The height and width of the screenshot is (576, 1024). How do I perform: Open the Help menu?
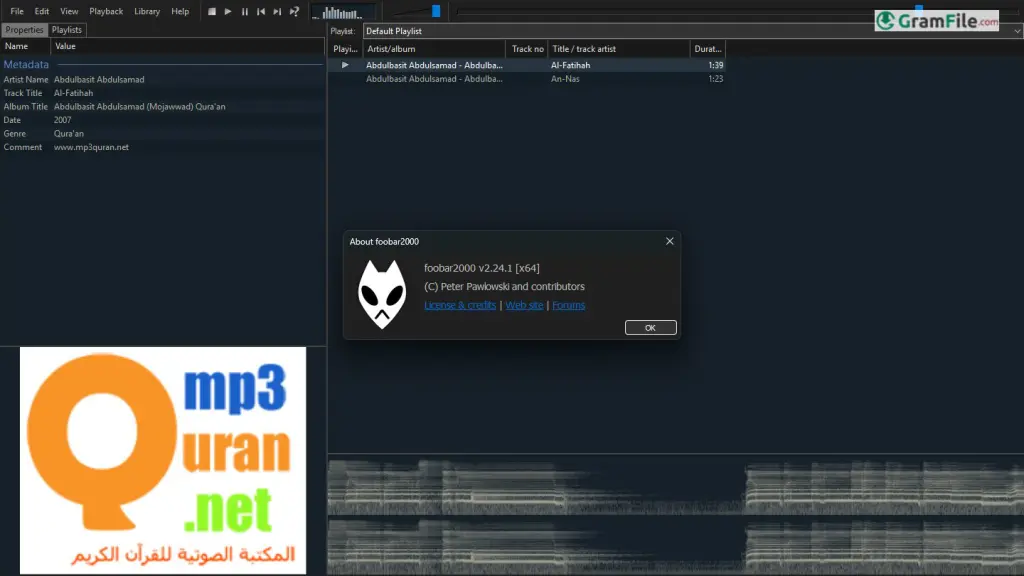180,11
